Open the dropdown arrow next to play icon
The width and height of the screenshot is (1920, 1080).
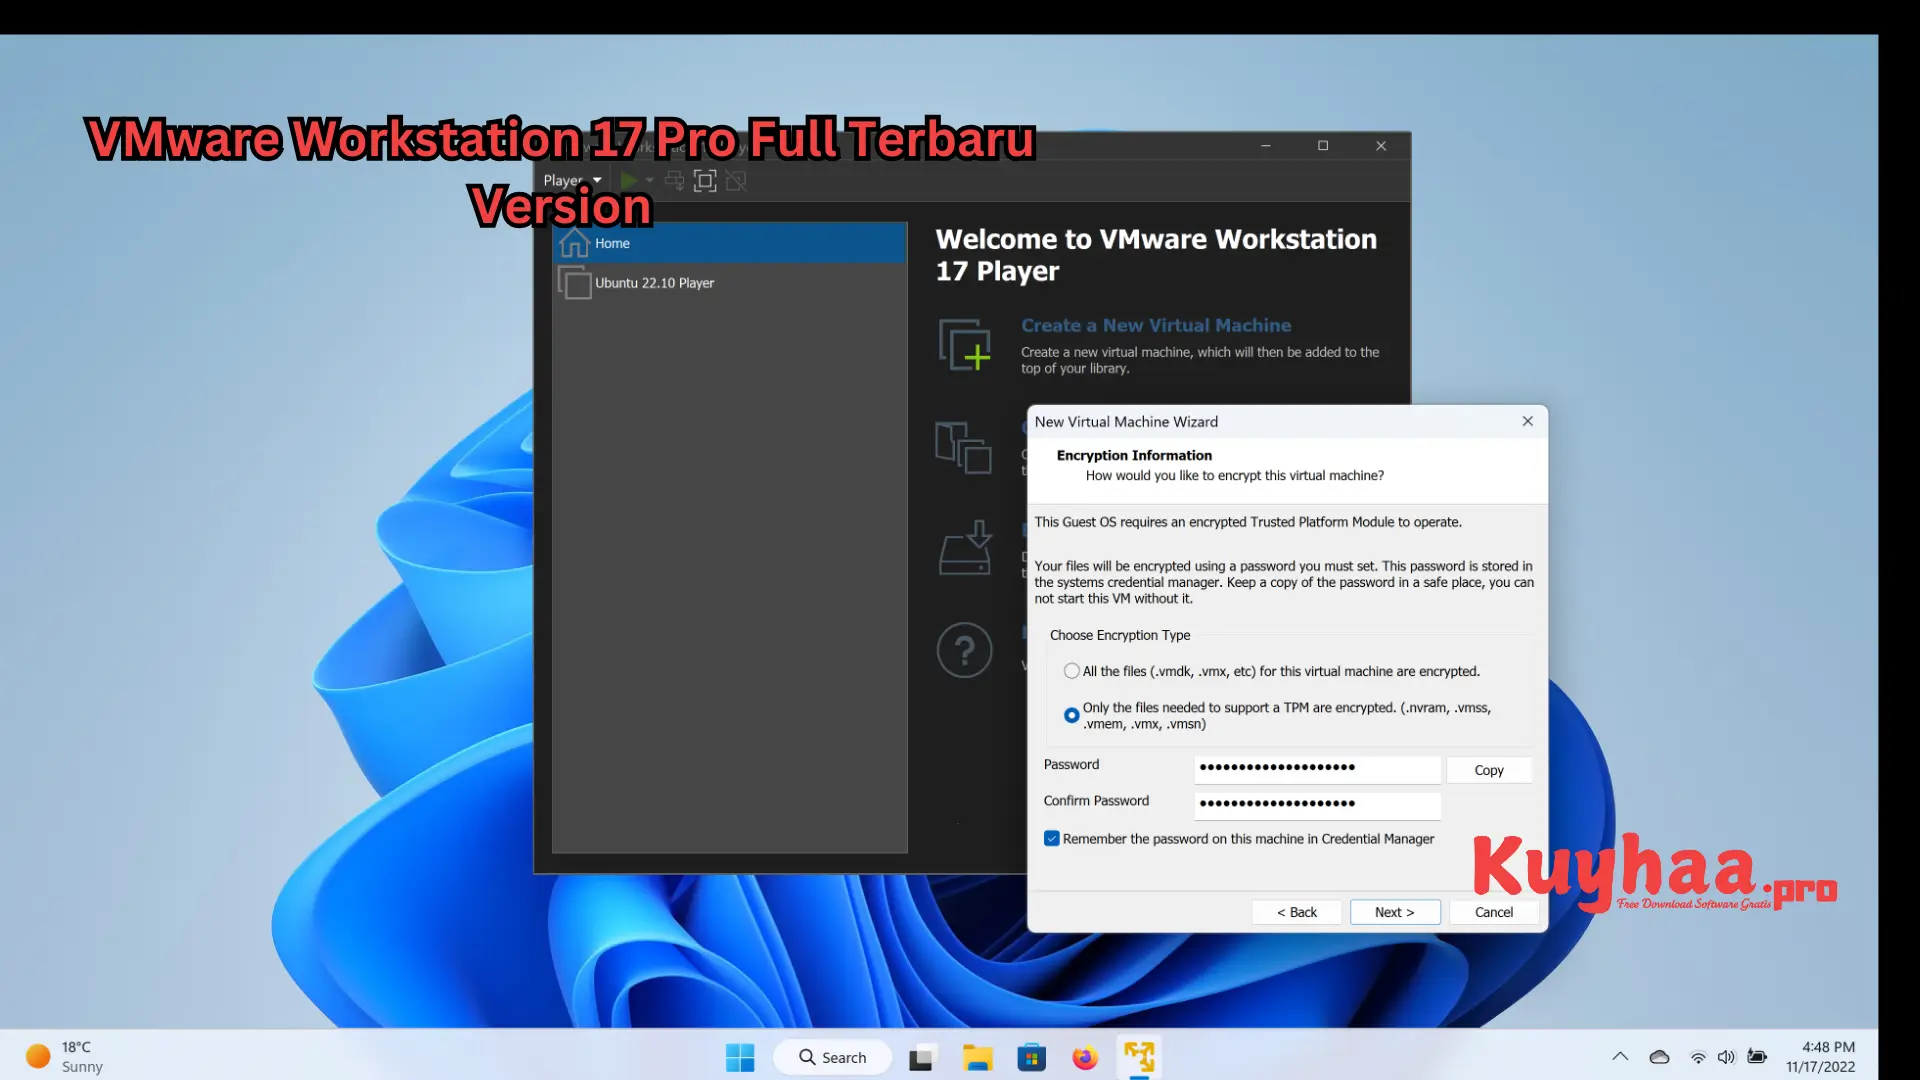(650, 181)
